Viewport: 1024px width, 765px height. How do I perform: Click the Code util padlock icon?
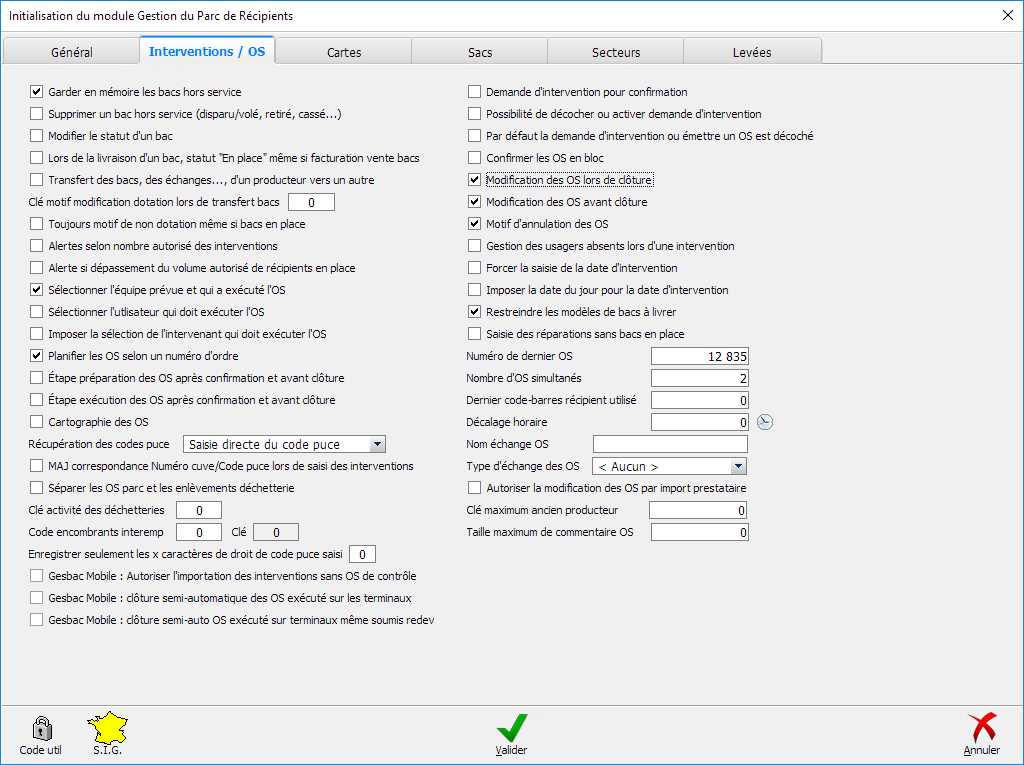[x=40, y=728]
